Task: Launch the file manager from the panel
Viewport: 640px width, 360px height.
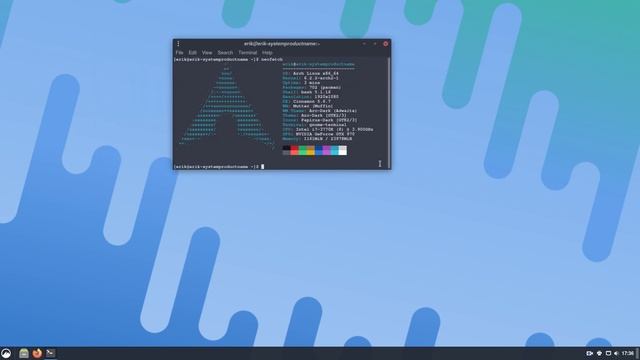Action: (24, 353)
